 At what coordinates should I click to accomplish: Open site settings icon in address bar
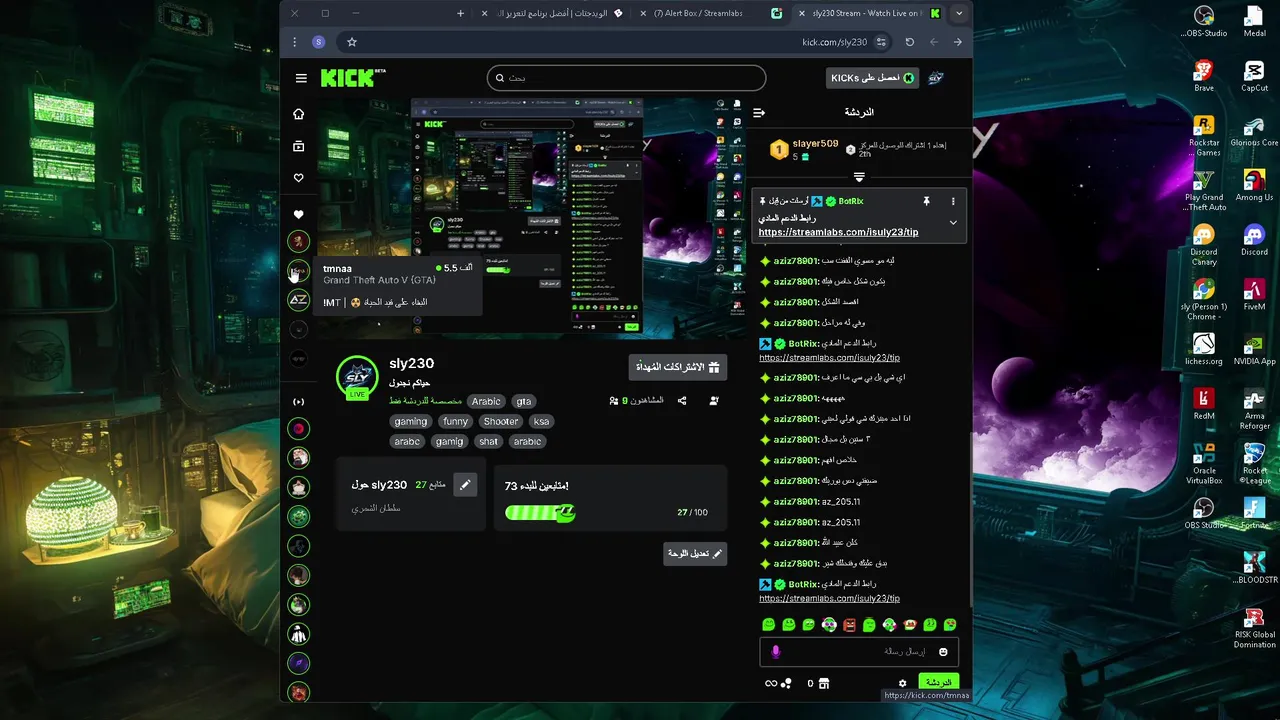tap(881, 42)
